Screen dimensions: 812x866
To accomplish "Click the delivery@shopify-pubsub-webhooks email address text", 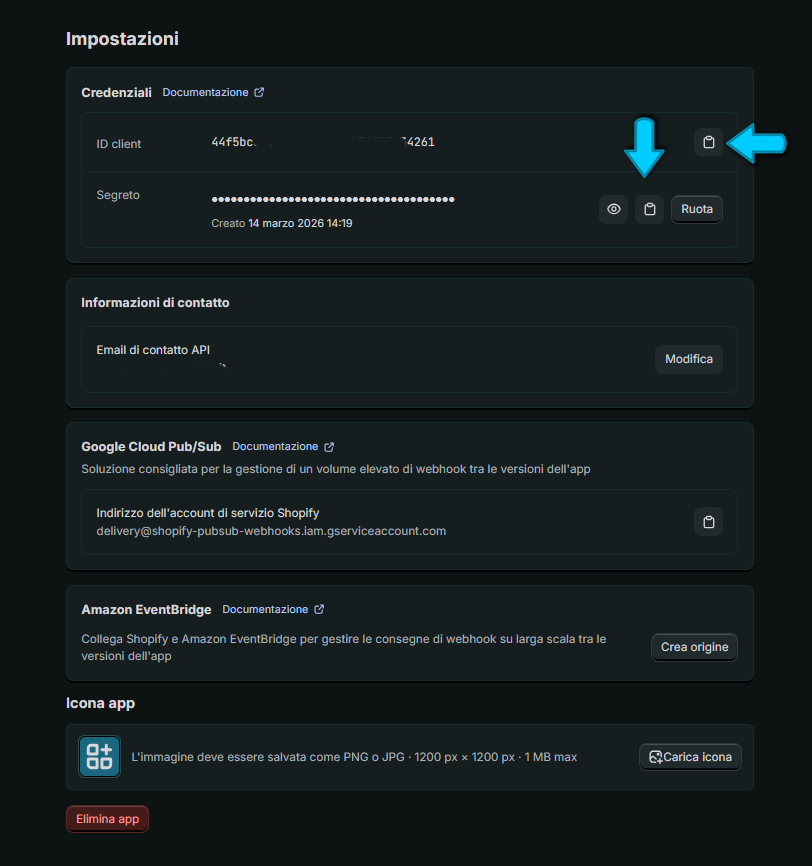I will 271,531.
